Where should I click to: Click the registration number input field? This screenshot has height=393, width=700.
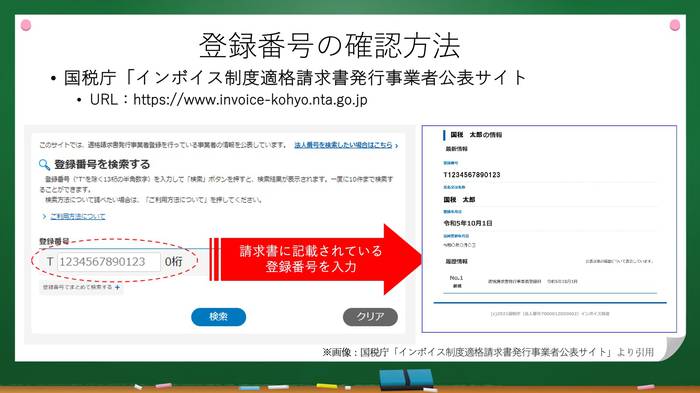click(109, 262)
